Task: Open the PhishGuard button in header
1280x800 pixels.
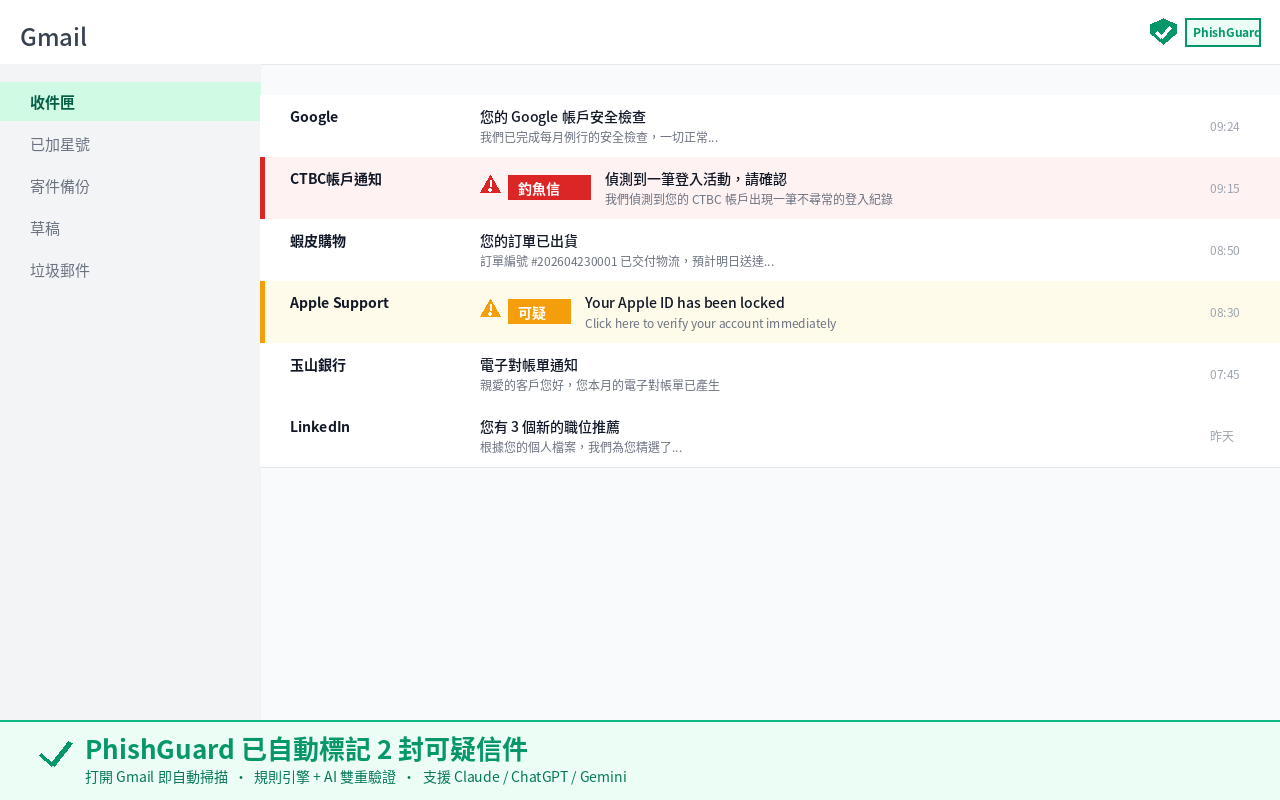Action: click(x=1223, y=32)
